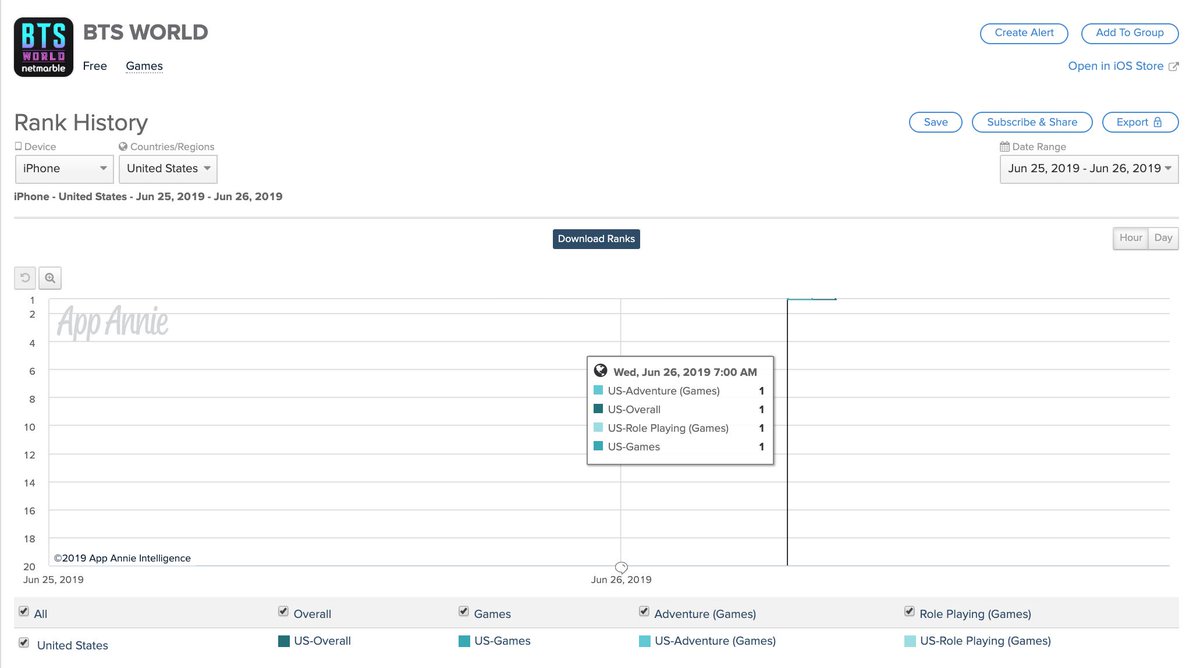The image size is (1200, 668).
Task: Click Add To Group button
Action: (1130, 33)
